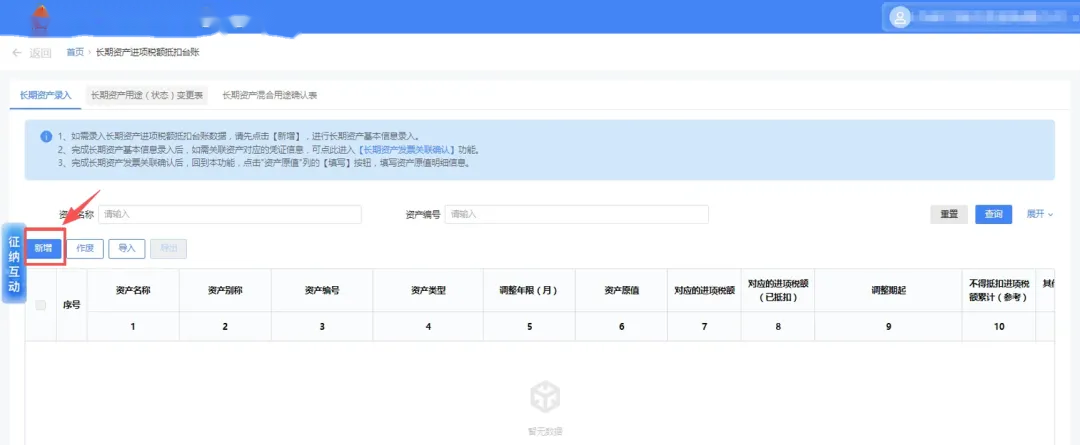Viewport: 1080px width, 445px height.
Task: Focus the 资产名称 input field
Action: pos(229,214)
